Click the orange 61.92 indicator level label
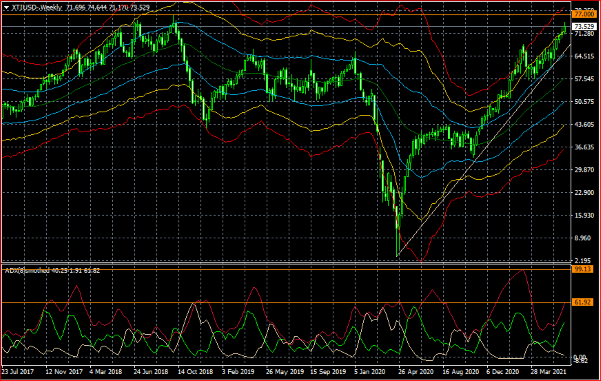Screen dimensions: 601x381 (x=583, y=302)
